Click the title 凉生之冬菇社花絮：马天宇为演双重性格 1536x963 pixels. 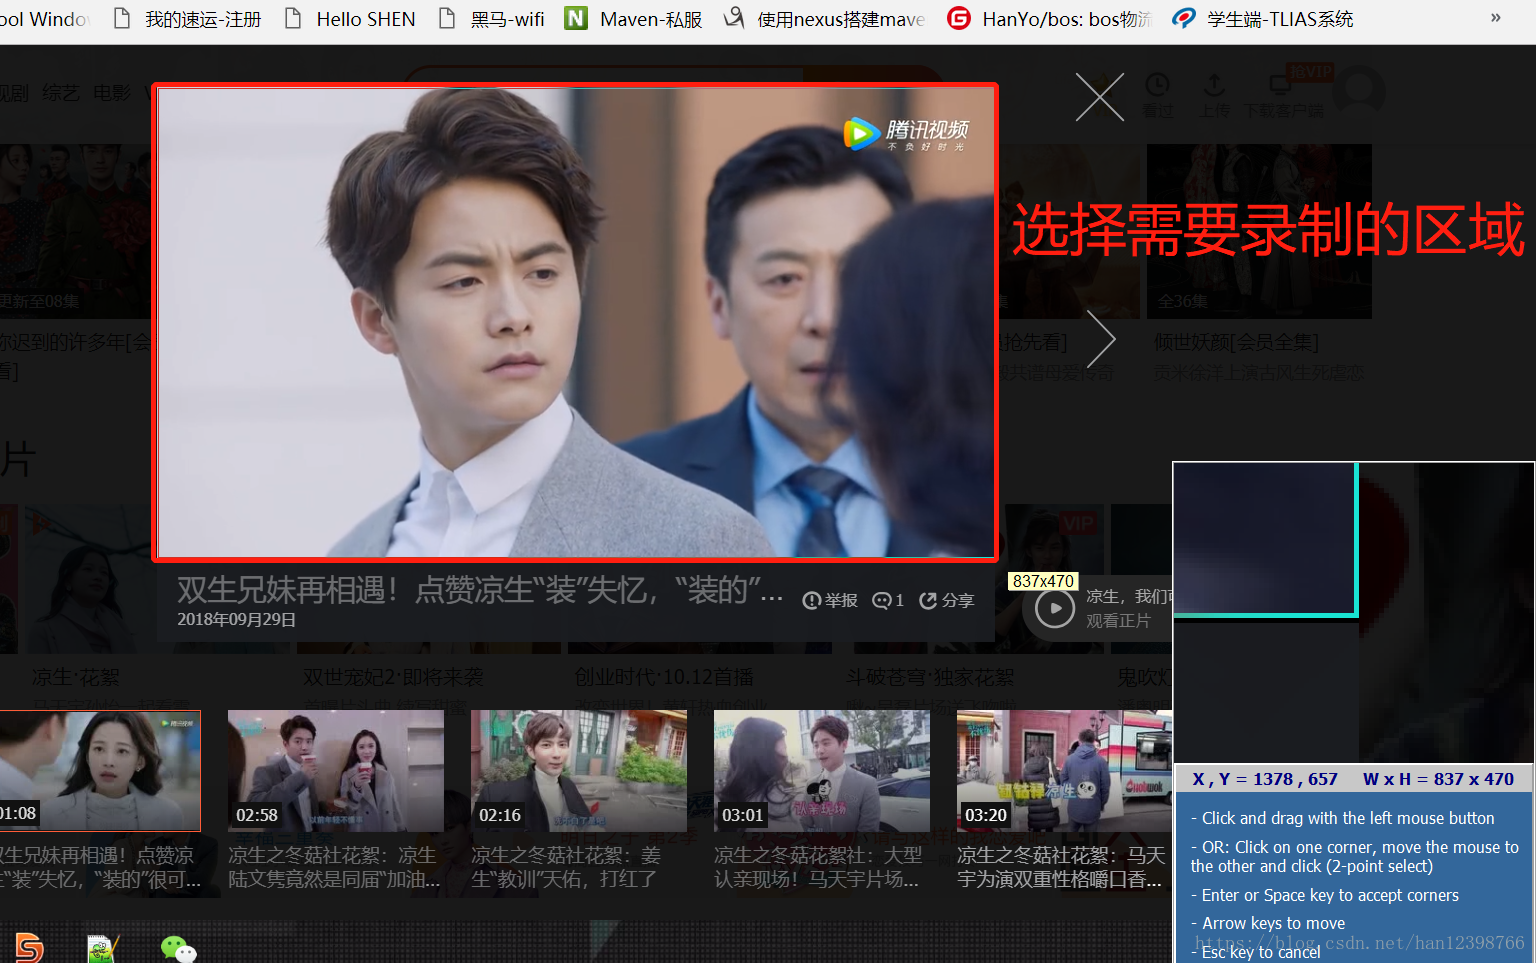click(x=1061, y=867)
